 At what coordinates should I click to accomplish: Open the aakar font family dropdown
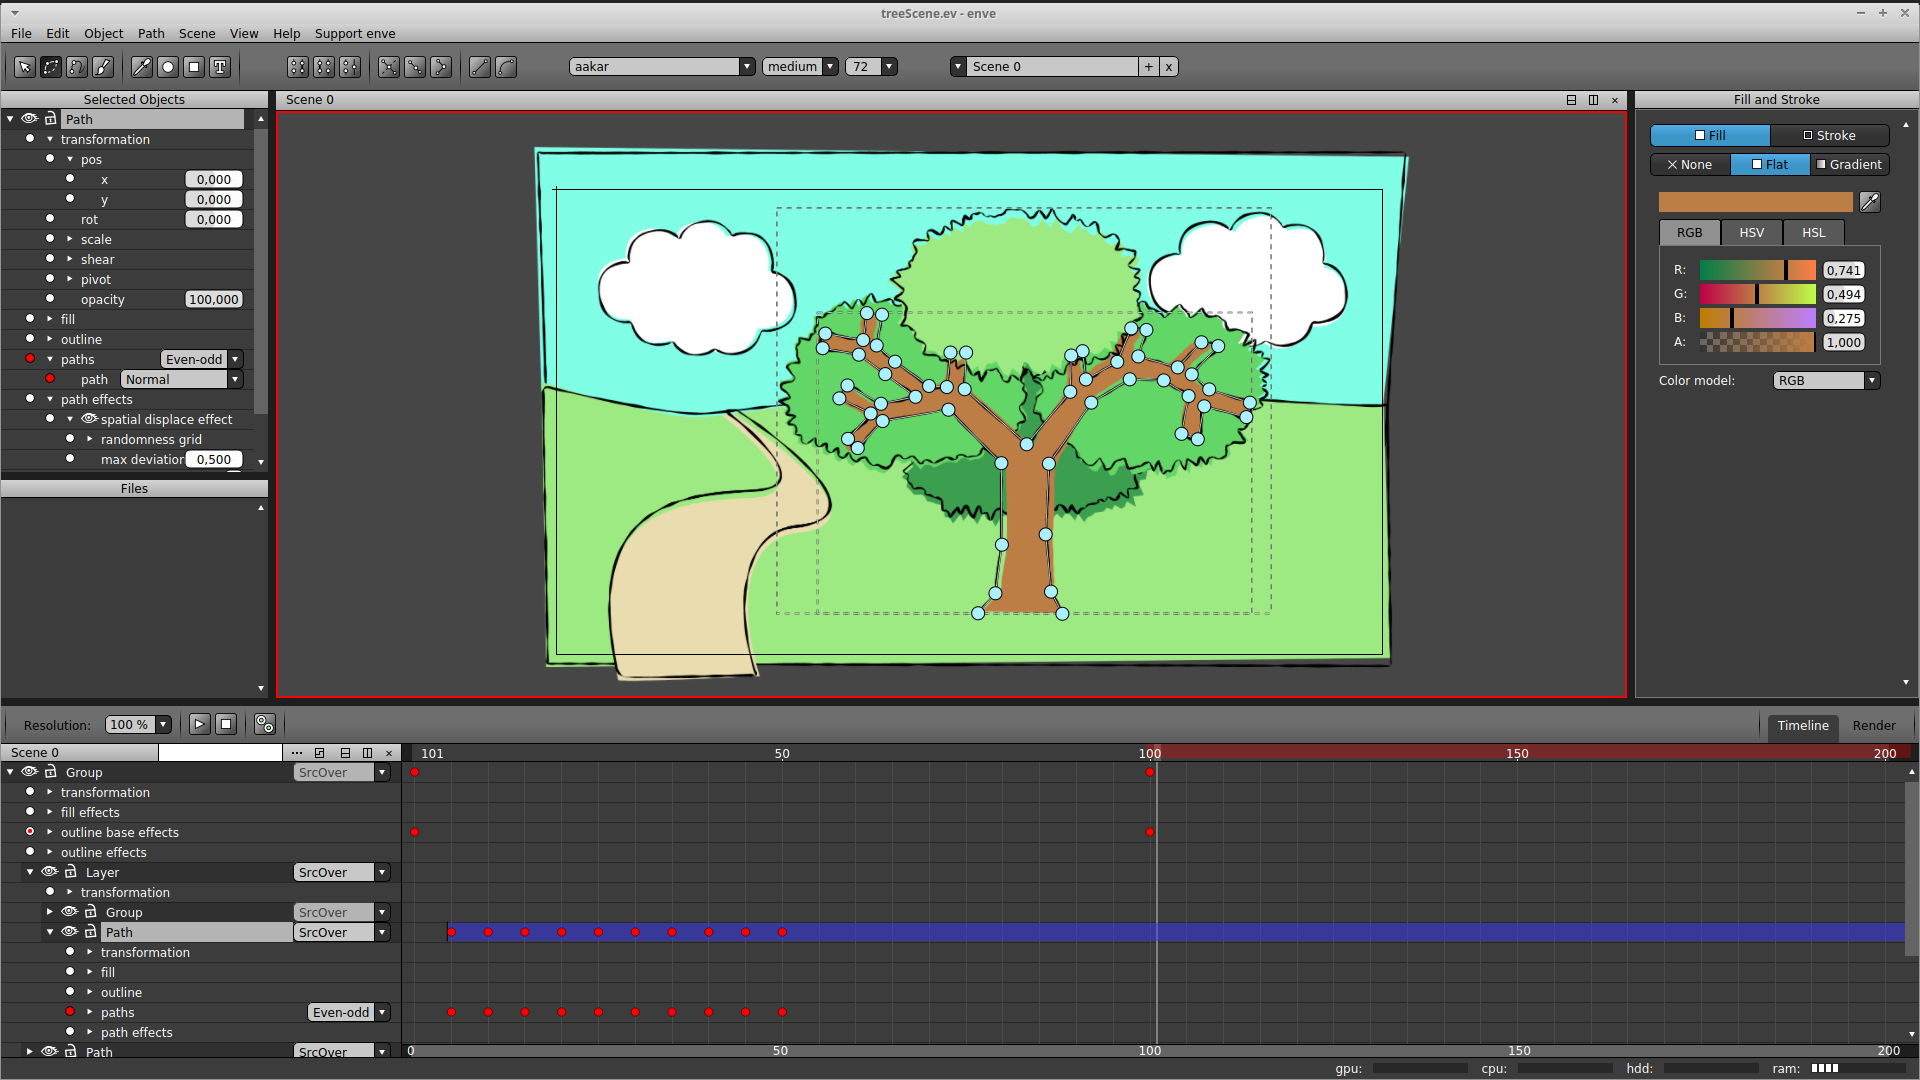(x=747, y=66)
